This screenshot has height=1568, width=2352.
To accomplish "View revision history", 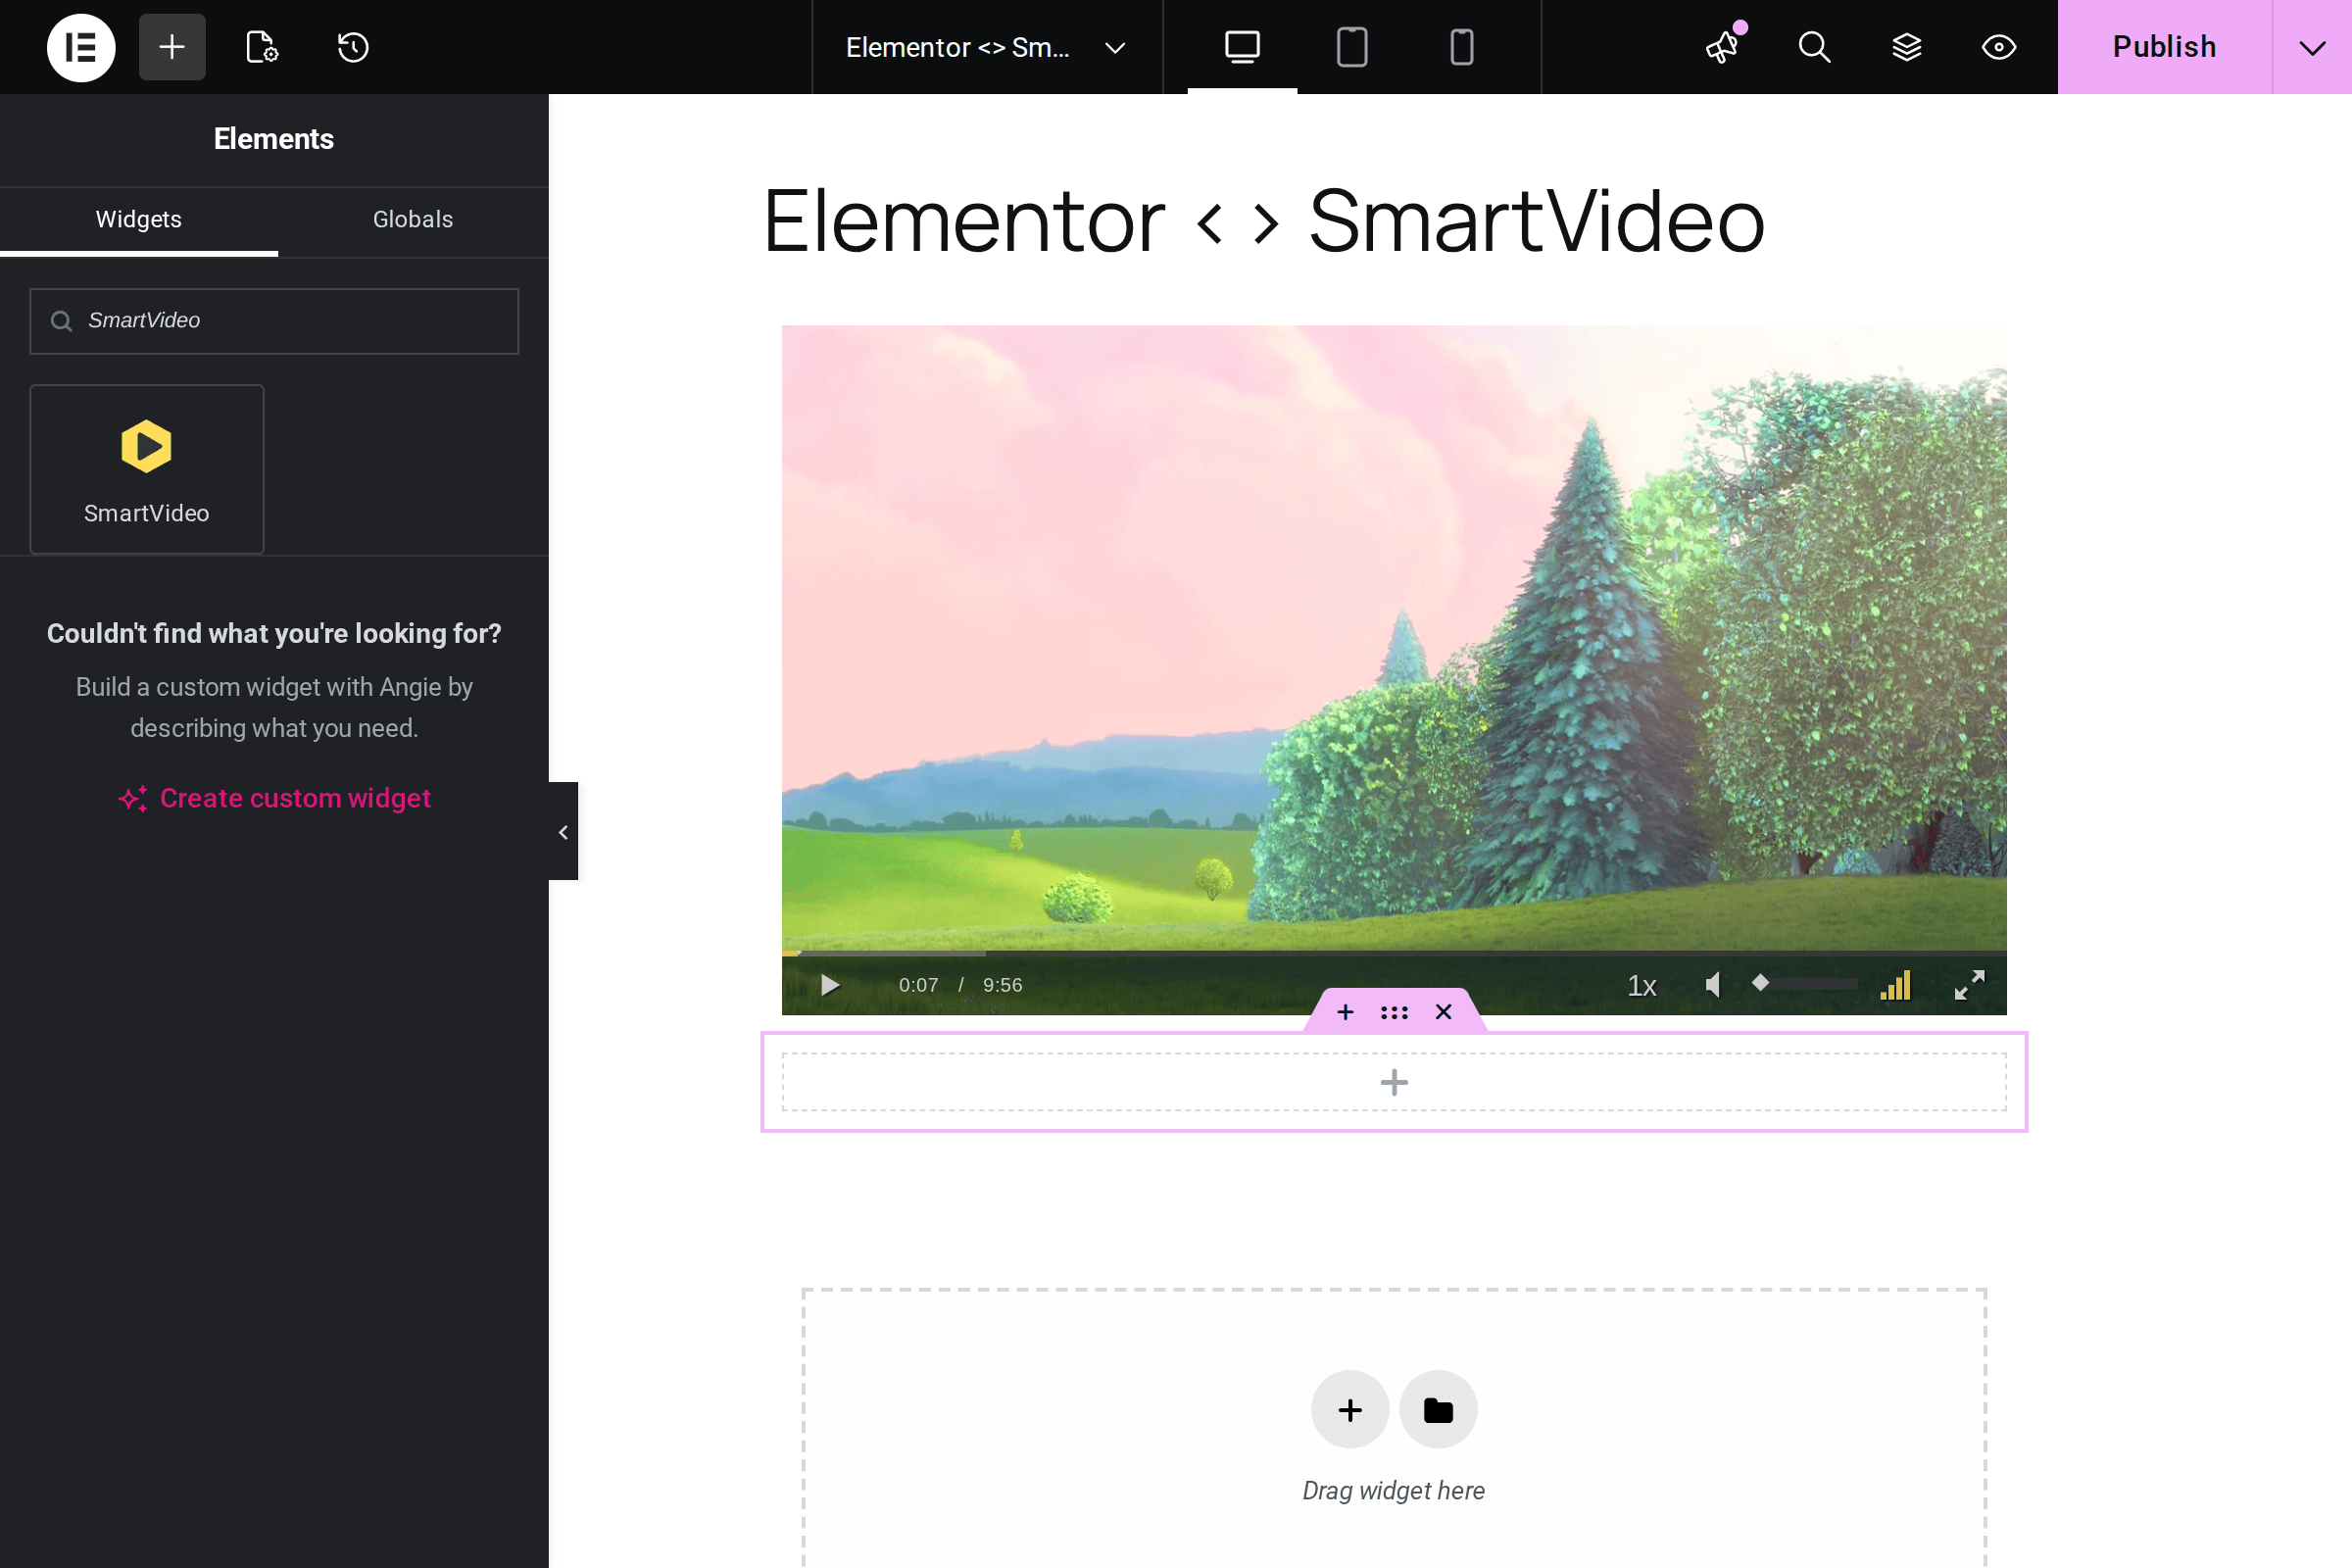I will pyautogui.click(x=351, y=47).
